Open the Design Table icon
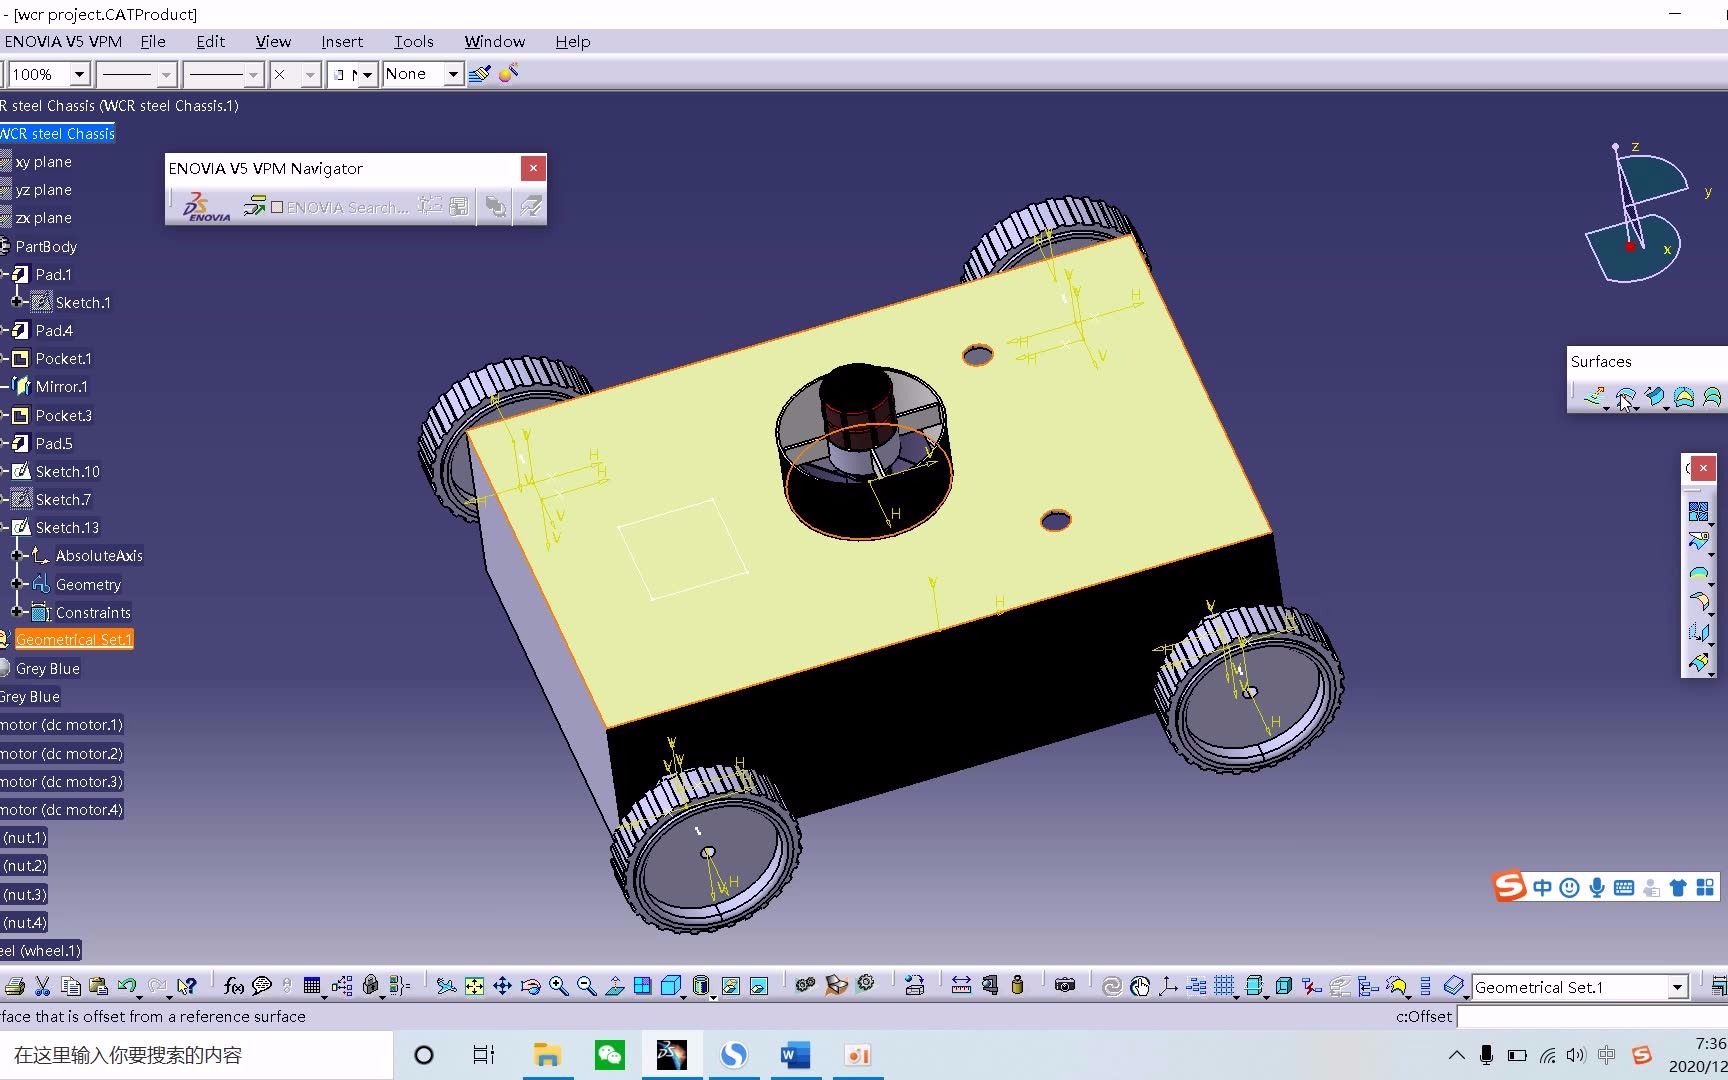The image size is (1728, 1080). (x=312, y=986)
